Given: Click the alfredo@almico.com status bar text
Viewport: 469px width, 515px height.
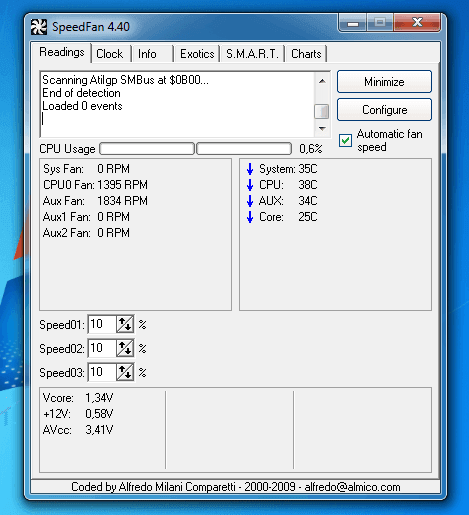Looking at the screenshot, I should [x=352, y=487].
